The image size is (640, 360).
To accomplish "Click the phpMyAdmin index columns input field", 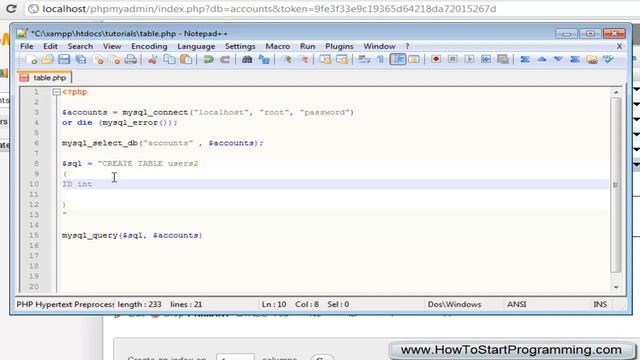I will coord(235,357).
